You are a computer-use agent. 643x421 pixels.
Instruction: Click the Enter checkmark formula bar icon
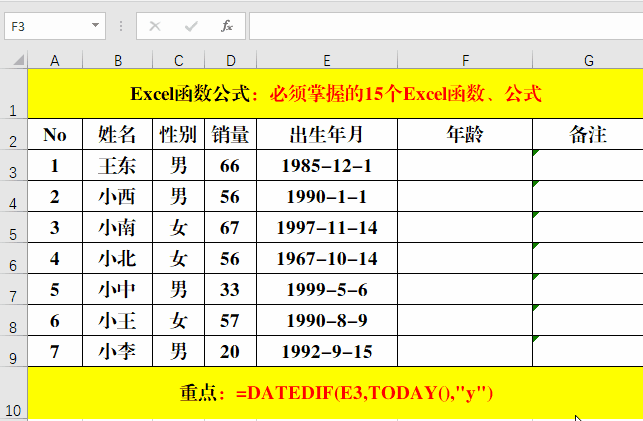pyautogui.click(x=191, y=27)
